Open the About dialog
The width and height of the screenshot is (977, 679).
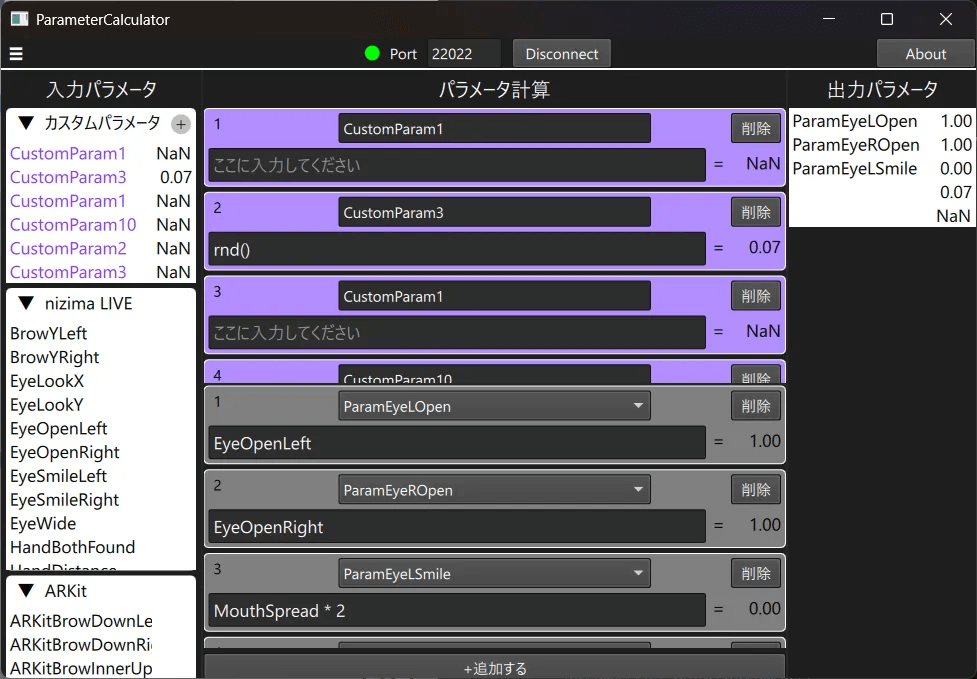point(925,54)
